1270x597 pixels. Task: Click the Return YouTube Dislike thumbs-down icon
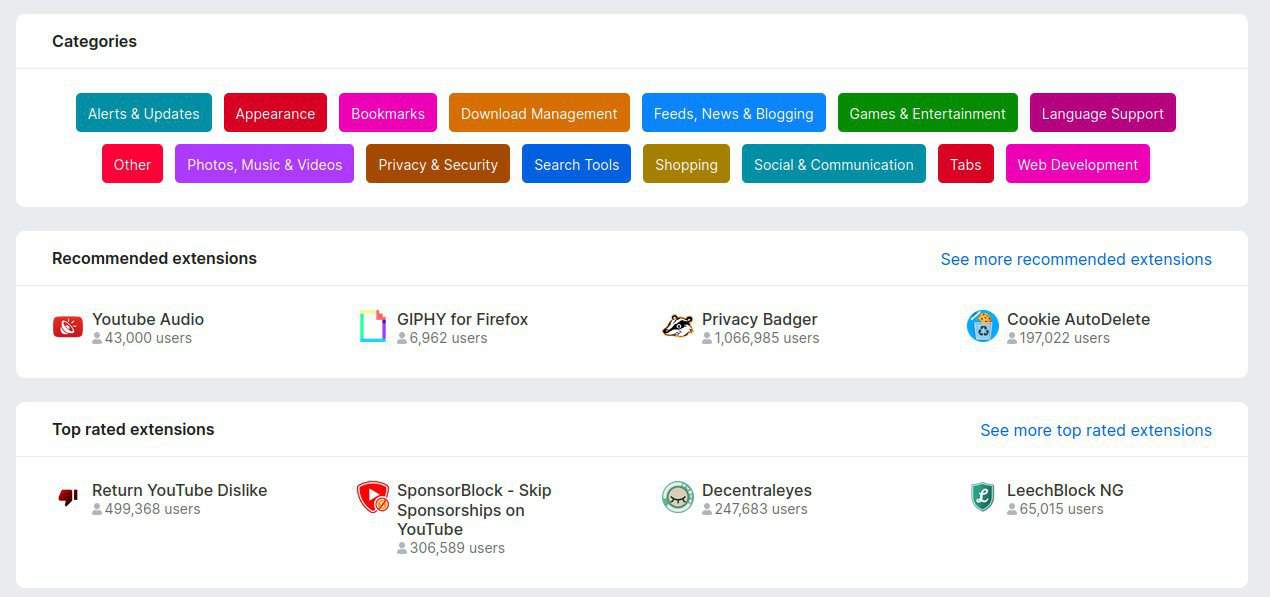tap(68, 497)
